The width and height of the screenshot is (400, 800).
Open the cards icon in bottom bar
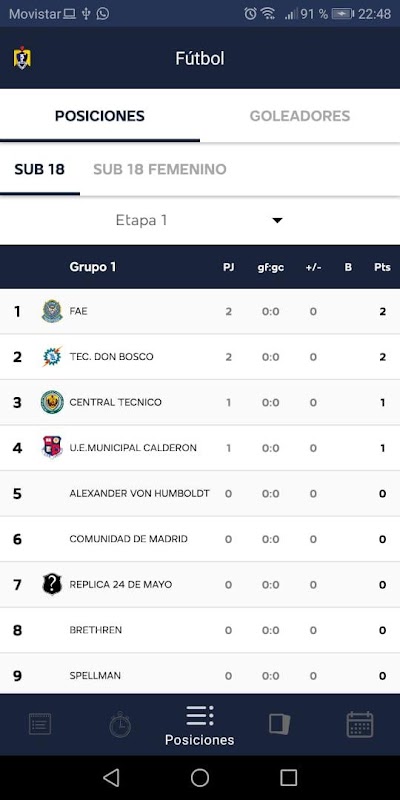pyautogui.click(x=280, y=724)
